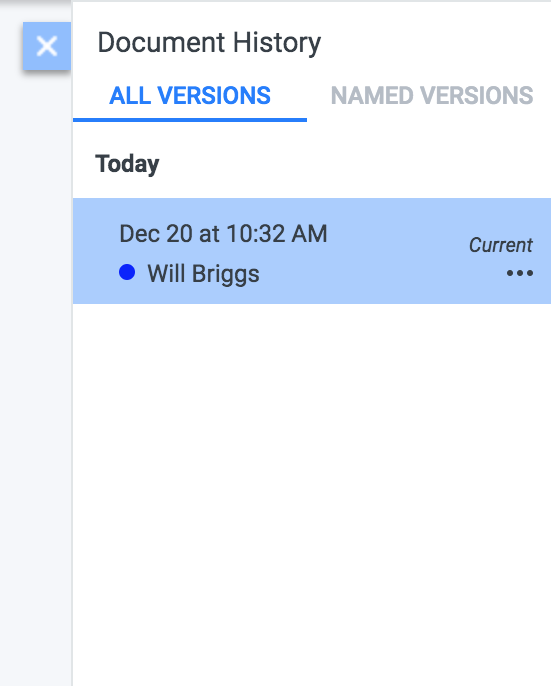Screen dimensions: 551x686
Task: Click the Document History panel title
Action: [x=209, y=43]
